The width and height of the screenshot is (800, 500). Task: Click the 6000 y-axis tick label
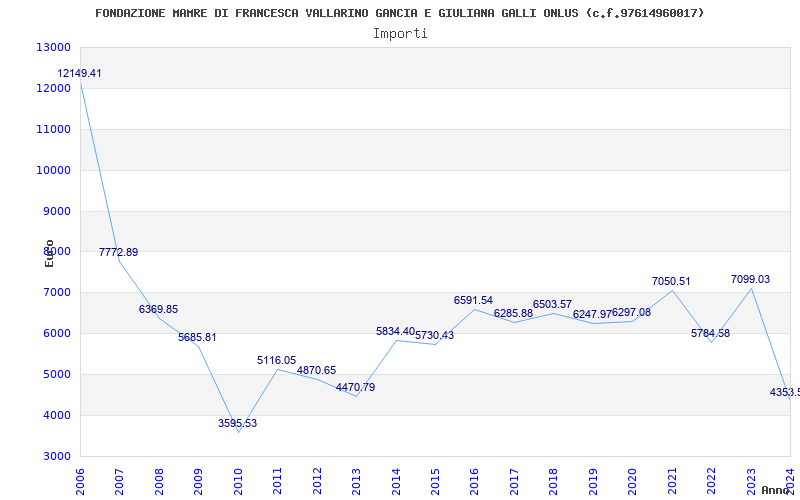56,333
